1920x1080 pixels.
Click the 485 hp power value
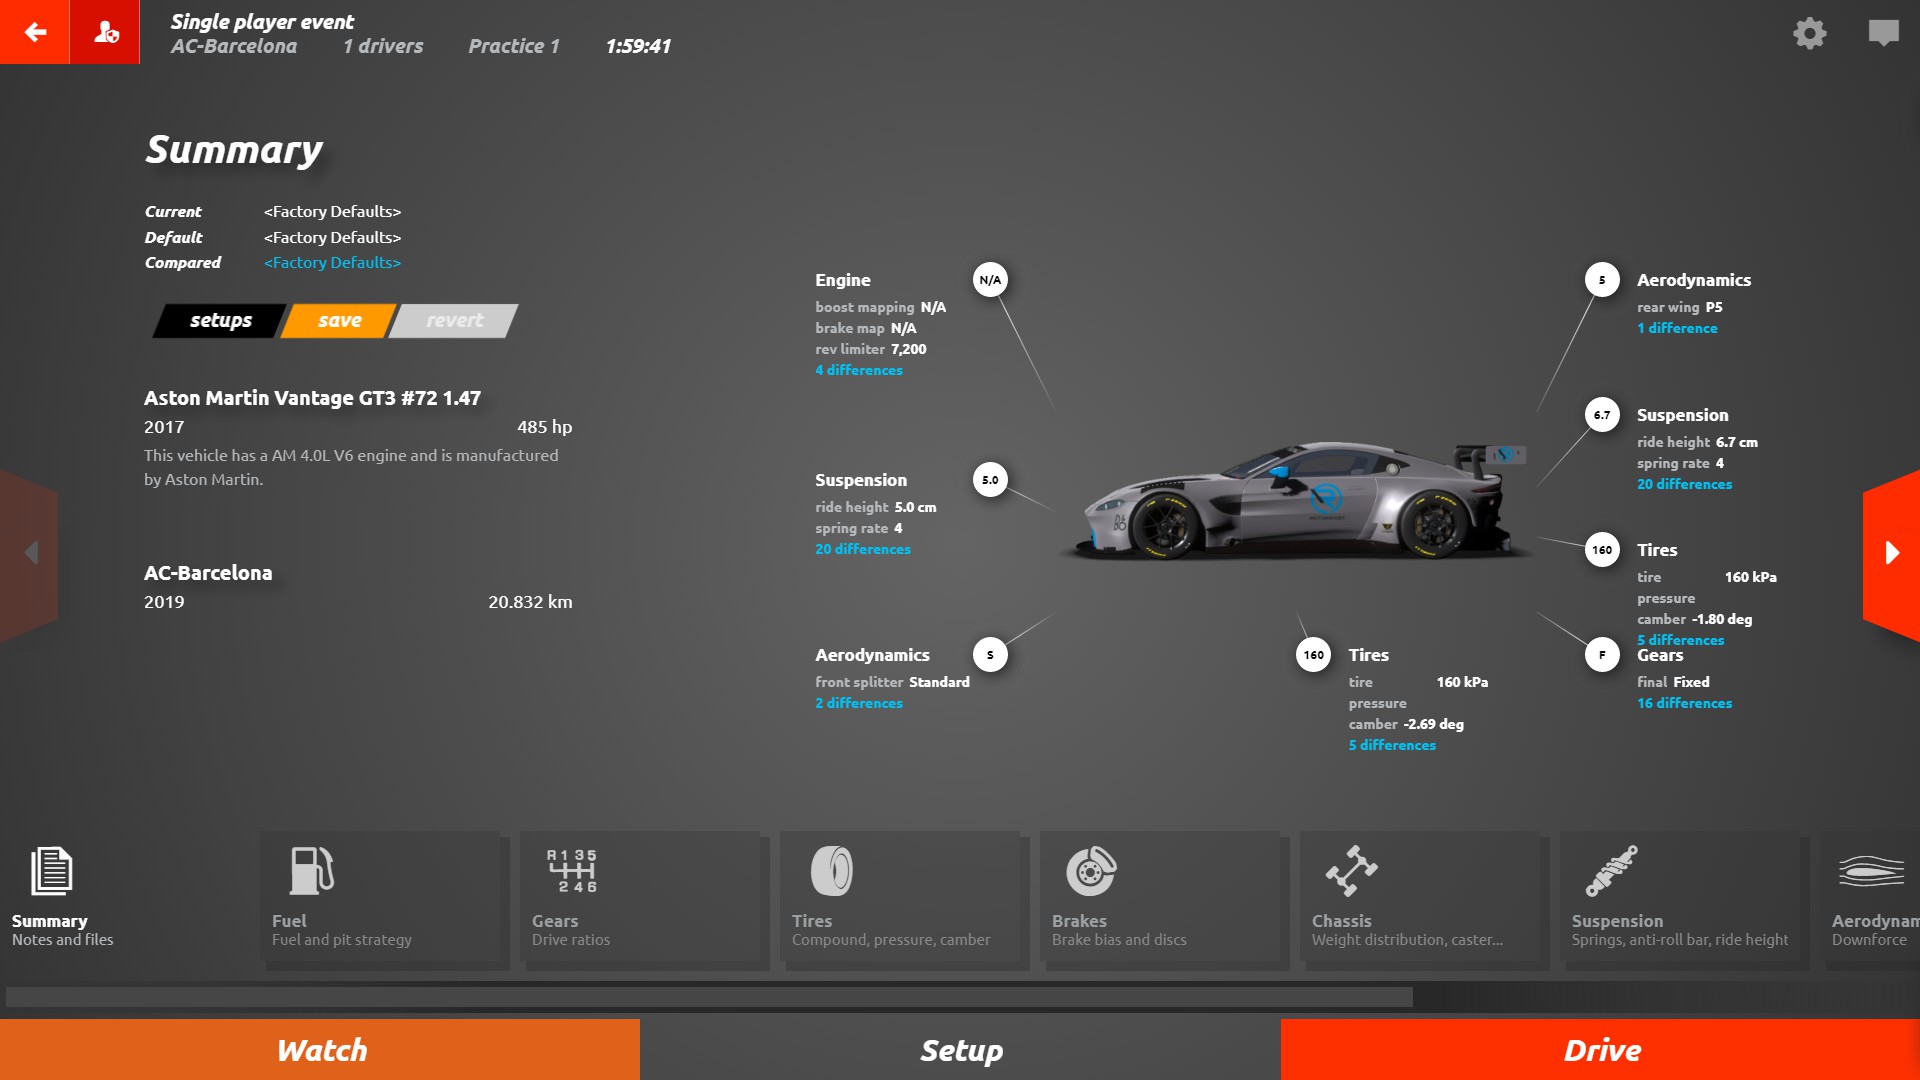tap(545, 427)
